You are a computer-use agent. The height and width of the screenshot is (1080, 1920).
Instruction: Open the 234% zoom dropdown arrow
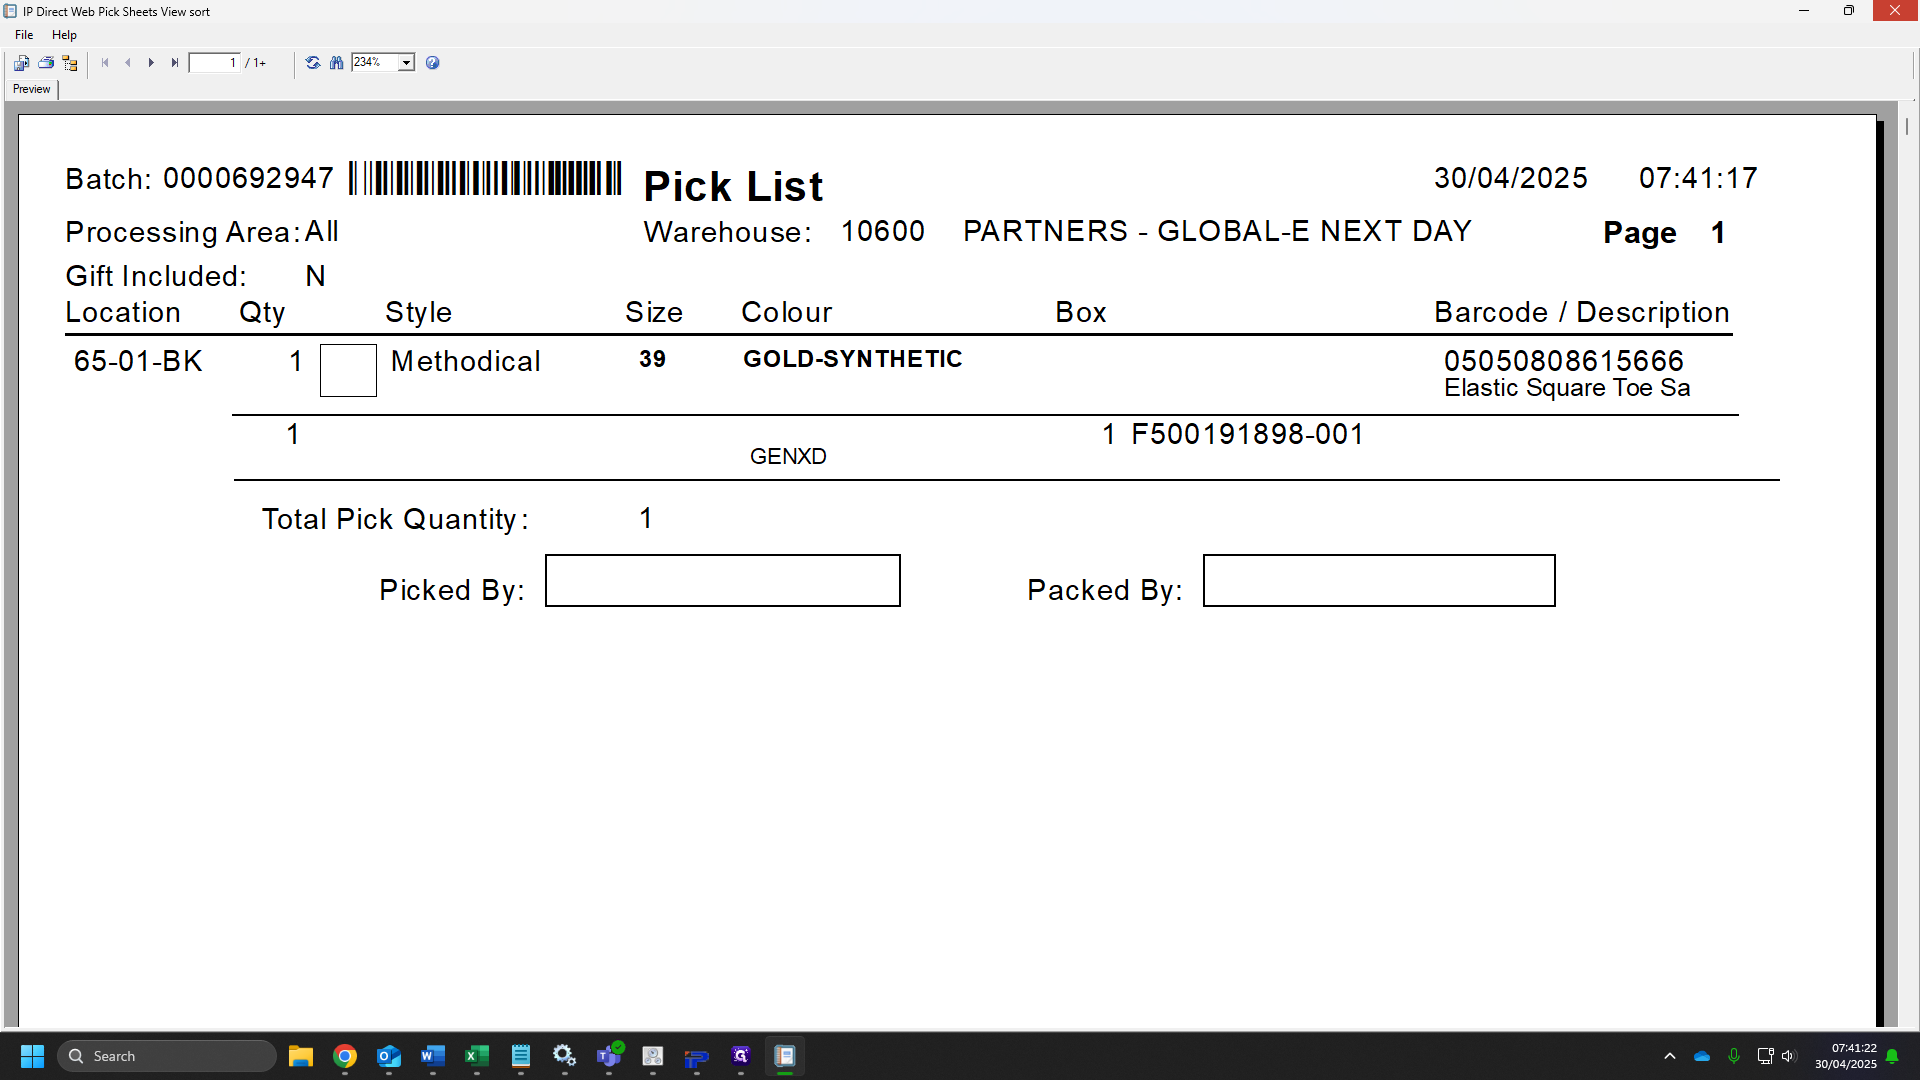[407, 63]
